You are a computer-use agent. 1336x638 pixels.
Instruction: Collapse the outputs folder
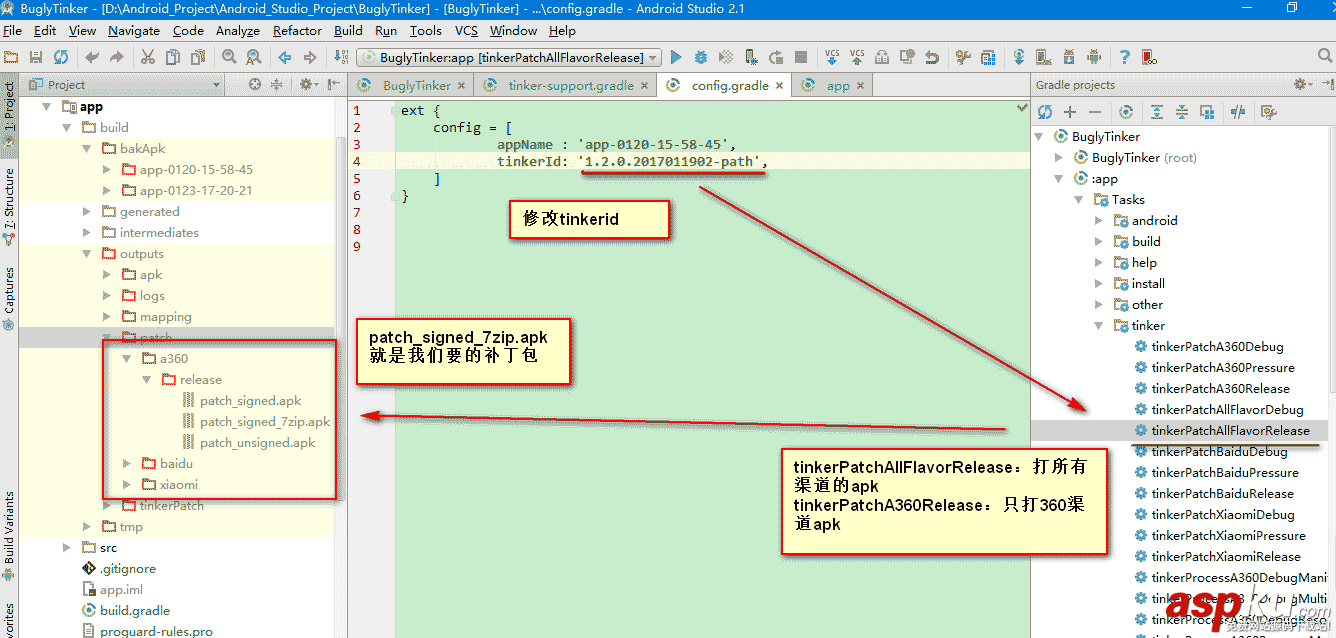point(88,254)
